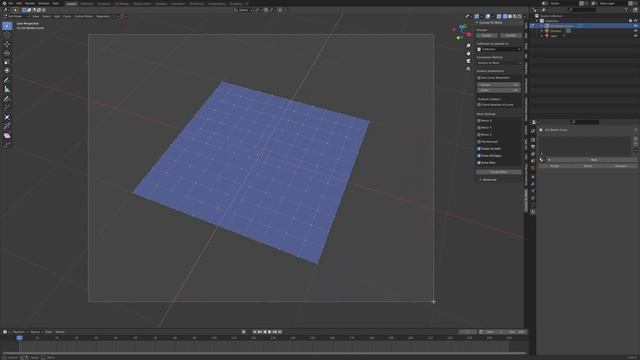Open the outliner filter icon
This screenshot has width=640, height=360.
coord(627,10)
